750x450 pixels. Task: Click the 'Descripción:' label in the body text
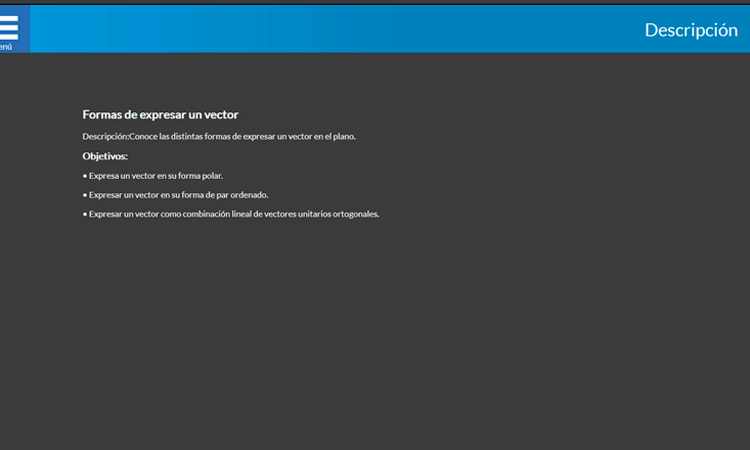(105, 136)
